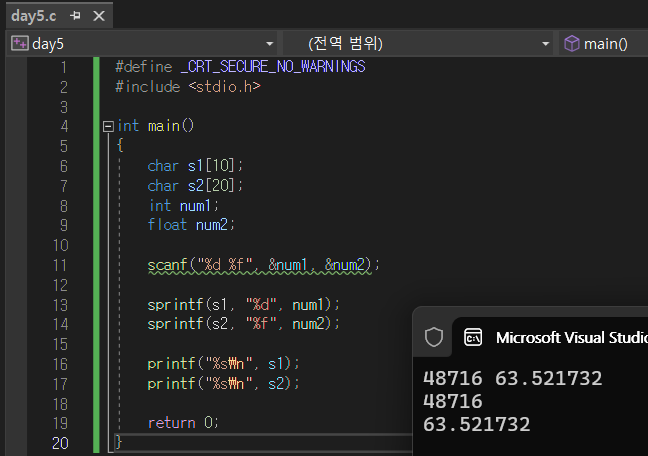Click console output line 48716

(453, 401)
